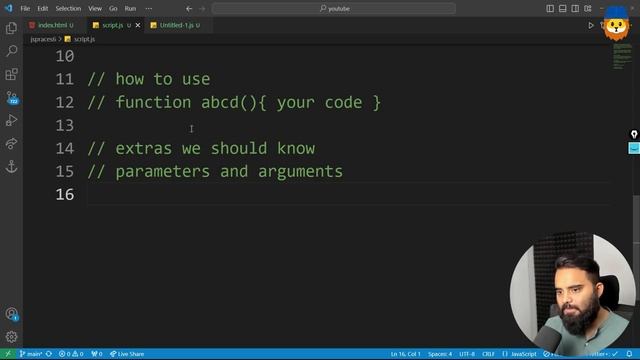Open the Run and Debug view
The image size is (640, 360).
pyautogui.click(x=11, y=120)
